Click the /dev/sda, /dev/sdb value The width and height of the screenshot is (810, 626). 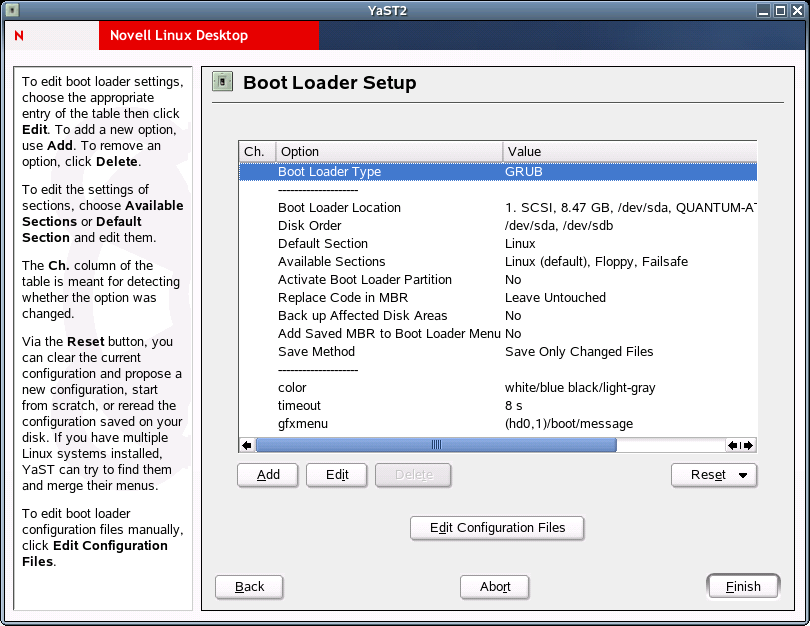[559, 226]
